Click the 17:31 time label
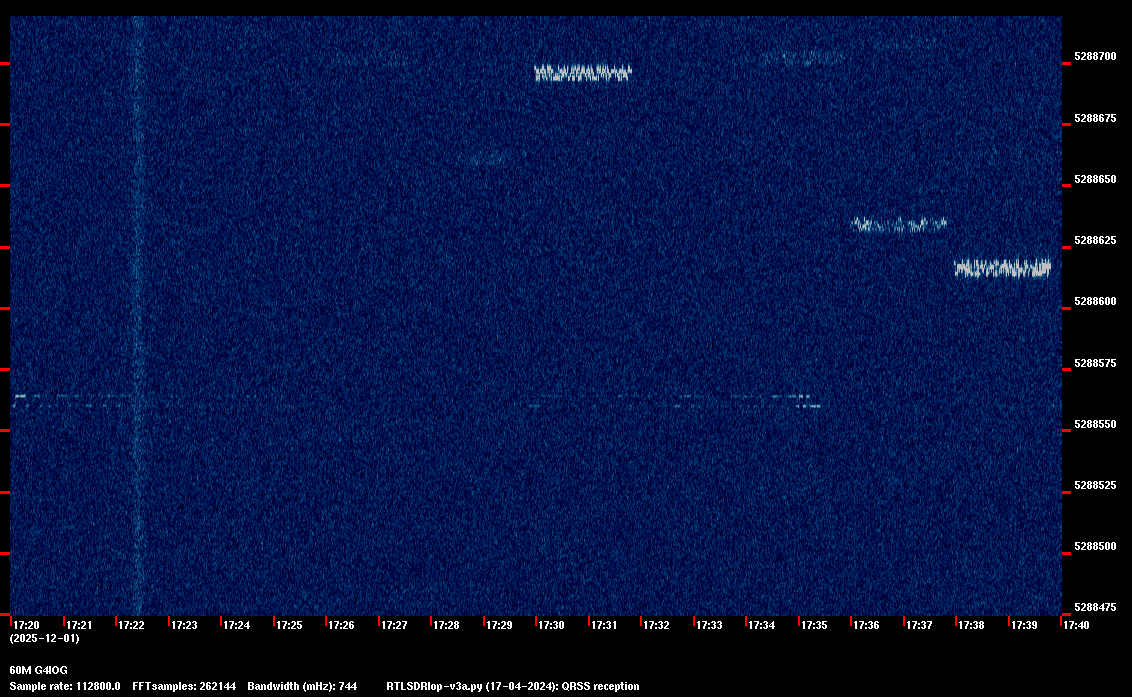 604,625
